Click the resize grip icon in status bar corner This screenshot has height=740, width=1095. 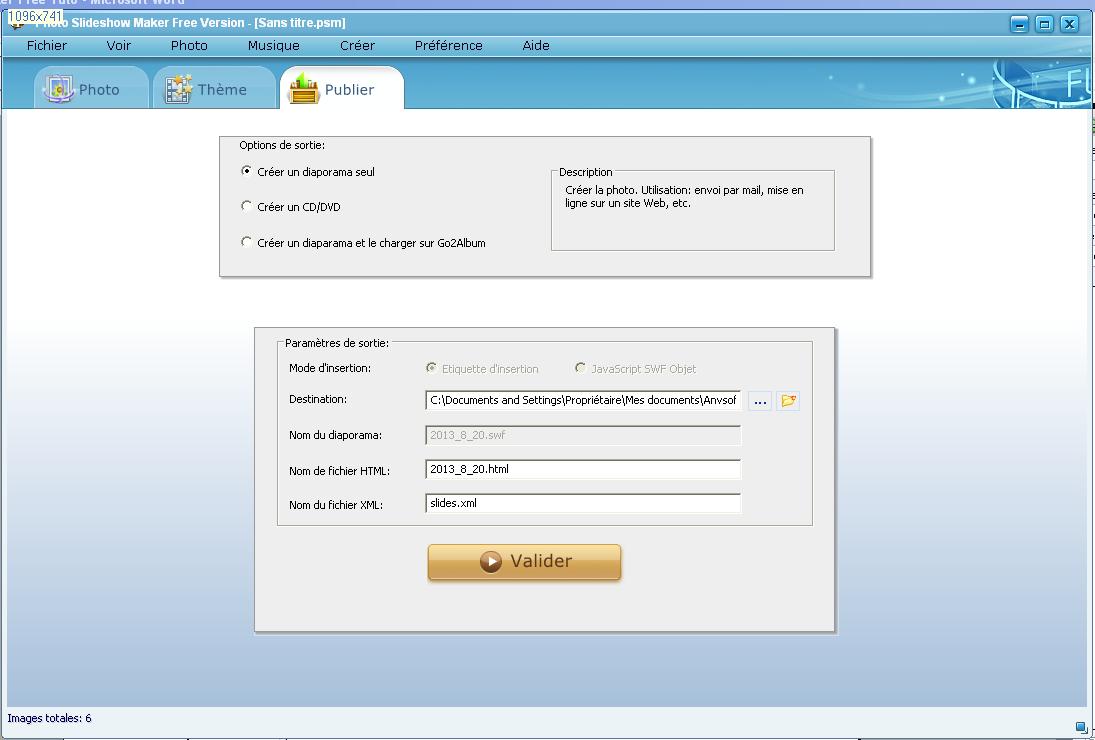(1080, 727)
